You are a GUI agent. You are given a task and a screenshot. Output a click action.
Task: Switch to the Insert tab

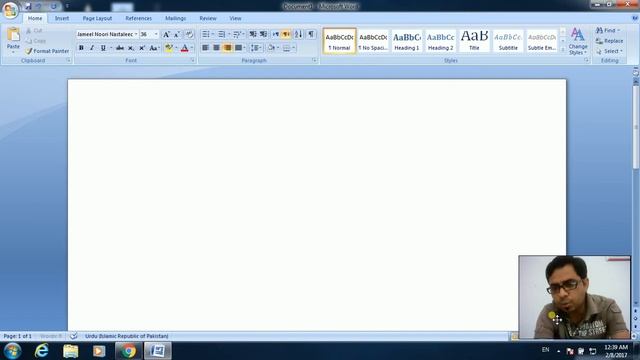[x=62, y=18]
